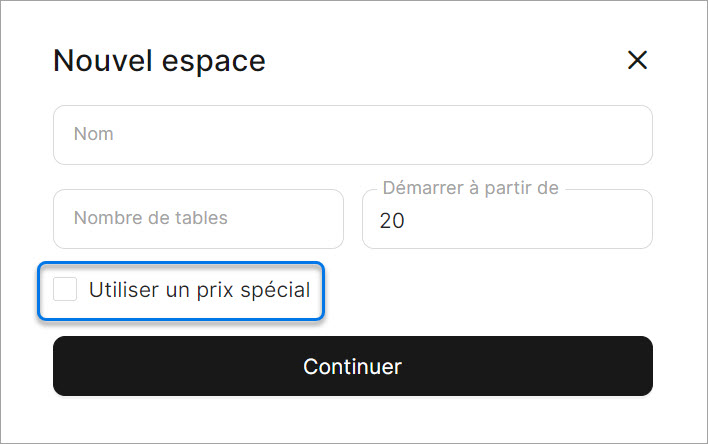Tick the Utiliser un prix spécial checkbox
708x444 pixels.
[x=65, y=290]
